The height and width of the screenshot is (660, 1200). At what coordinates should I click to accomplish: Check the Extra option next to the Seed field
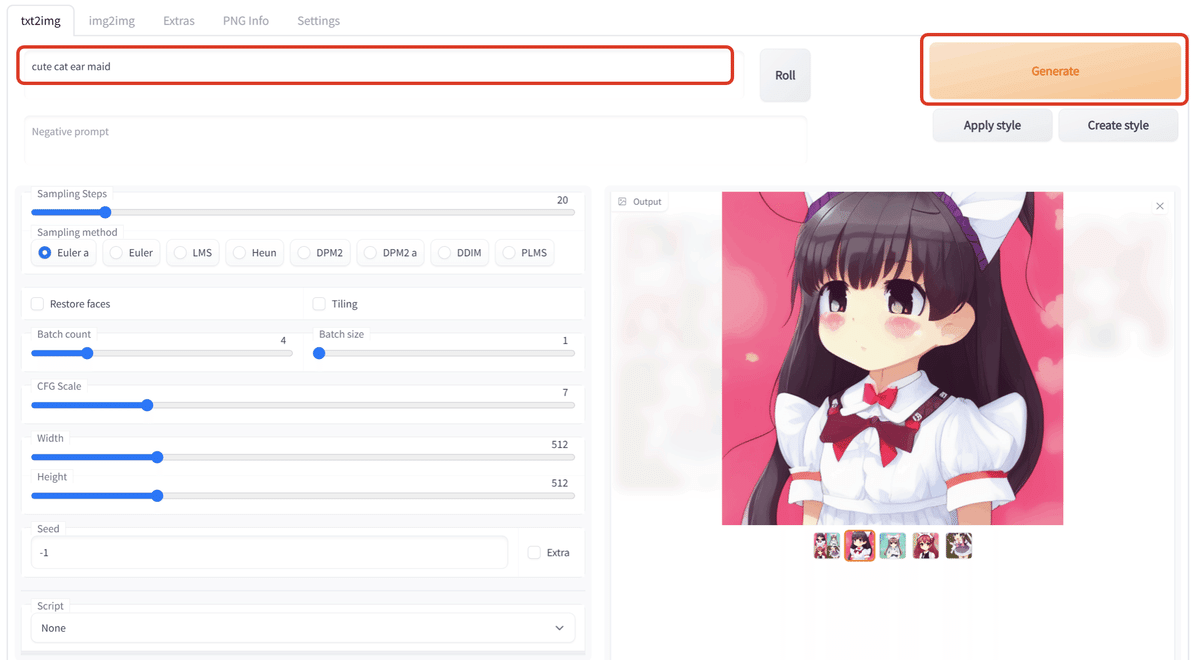[x=534, y=552]
